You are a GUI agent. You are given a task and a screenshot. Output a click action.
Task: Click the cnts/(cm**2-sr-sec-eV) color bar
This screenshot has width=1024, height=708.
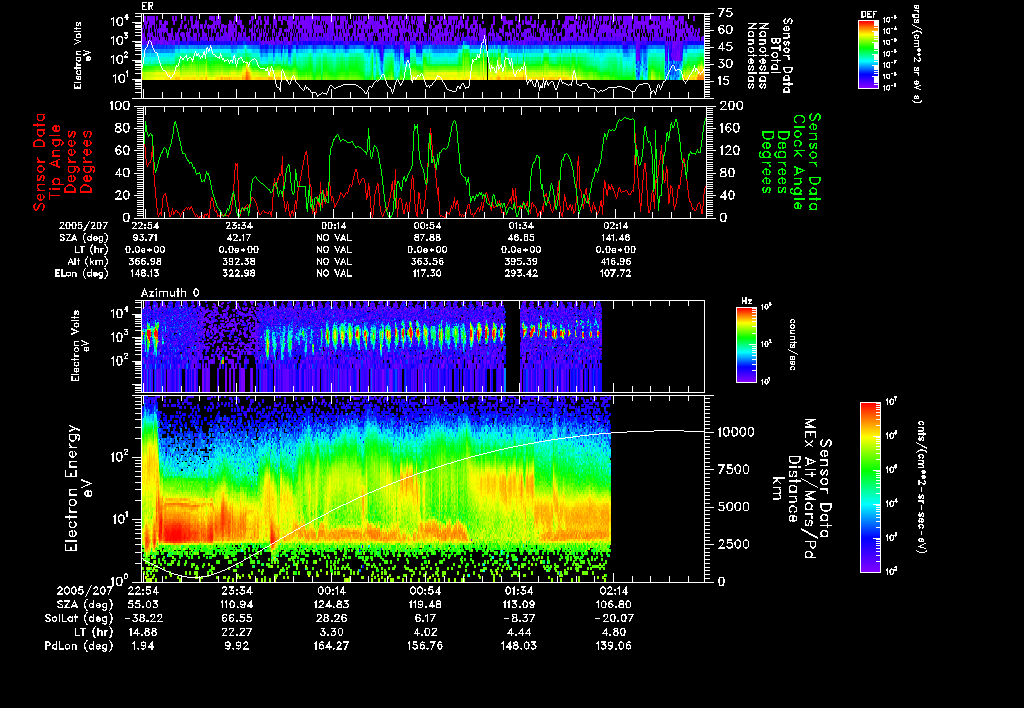870,487
